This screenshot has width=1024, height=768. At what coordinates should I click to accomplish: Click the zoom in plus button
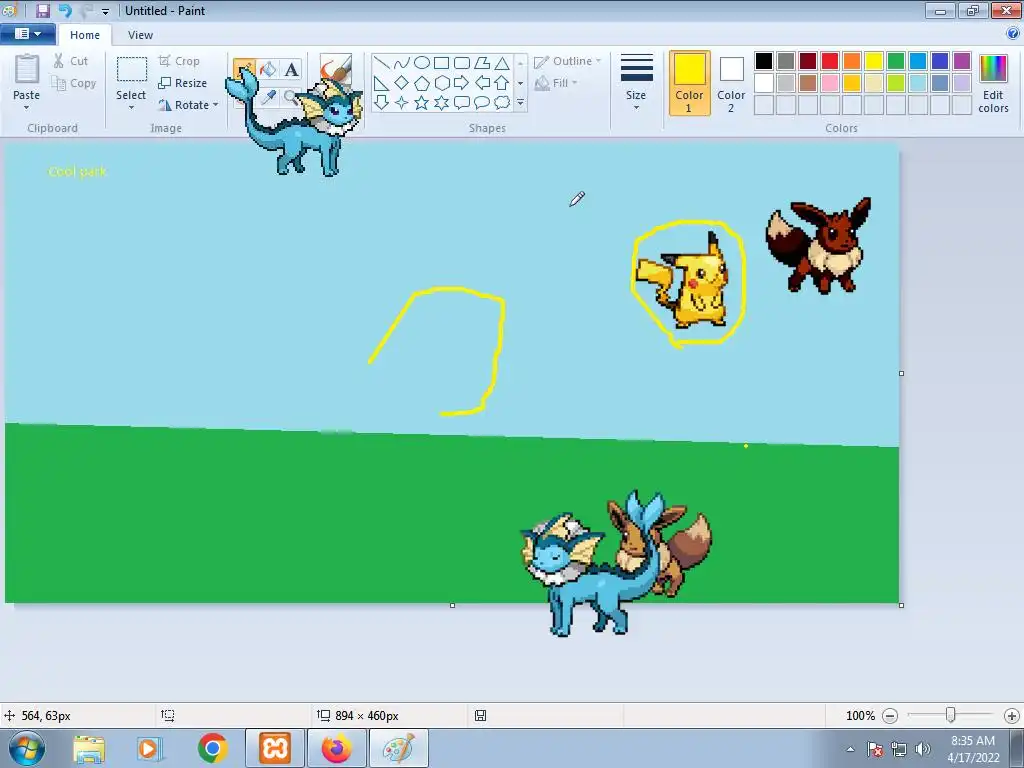(x=1012, y=716)
